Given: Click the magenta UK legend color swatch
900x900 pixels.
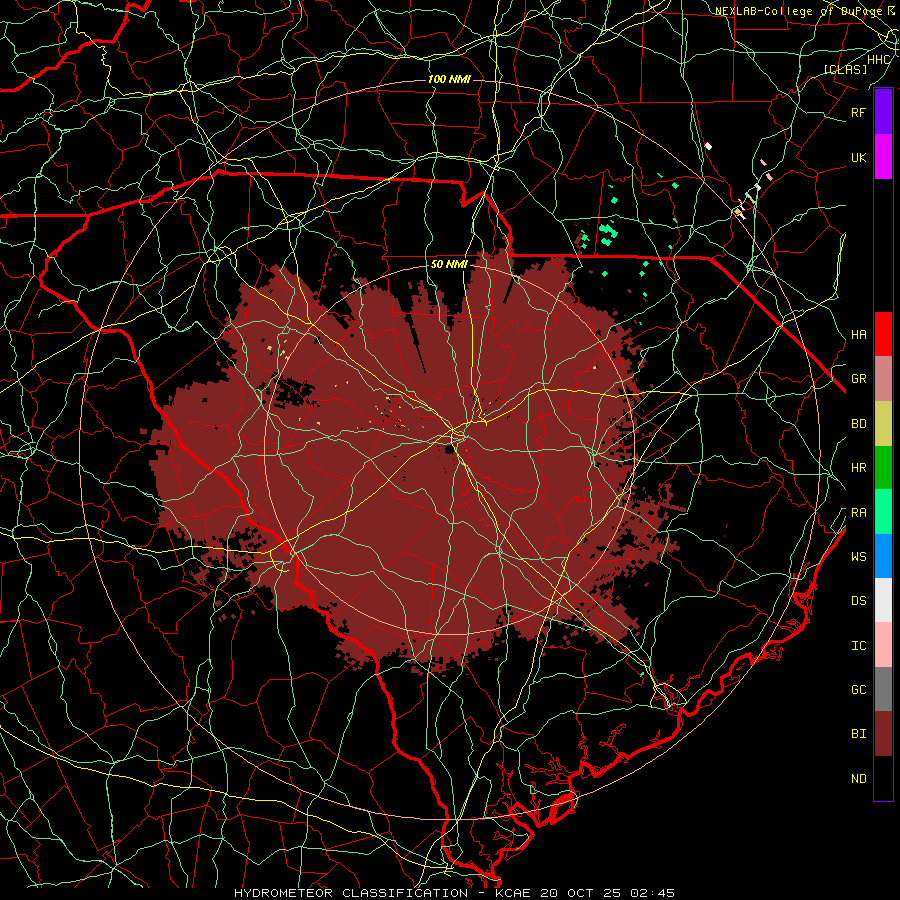Looking at the screenshot, I should click(x=883, y=157).
